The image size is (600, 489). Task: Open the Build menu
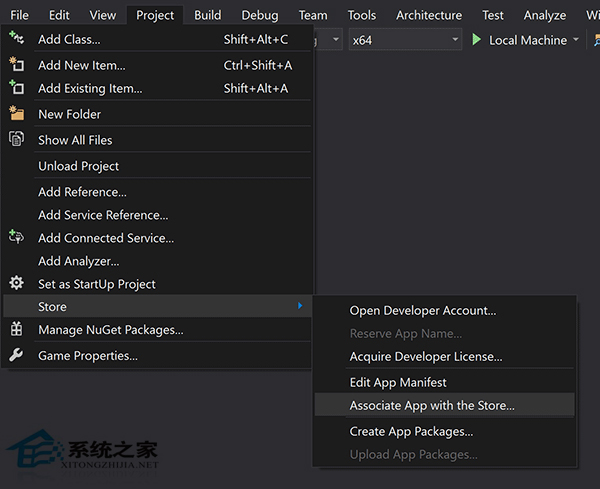(x=207, y=15)
